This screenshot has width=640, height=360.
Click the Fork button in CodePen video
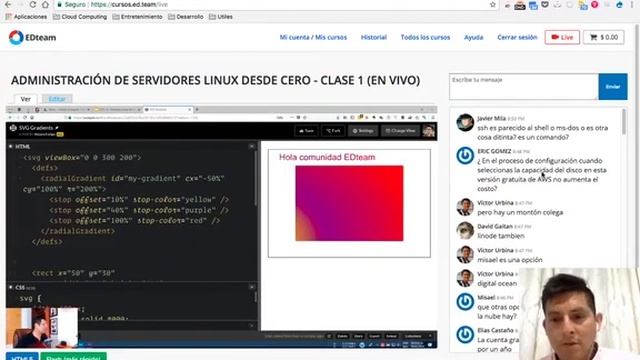tap(333, 131)
